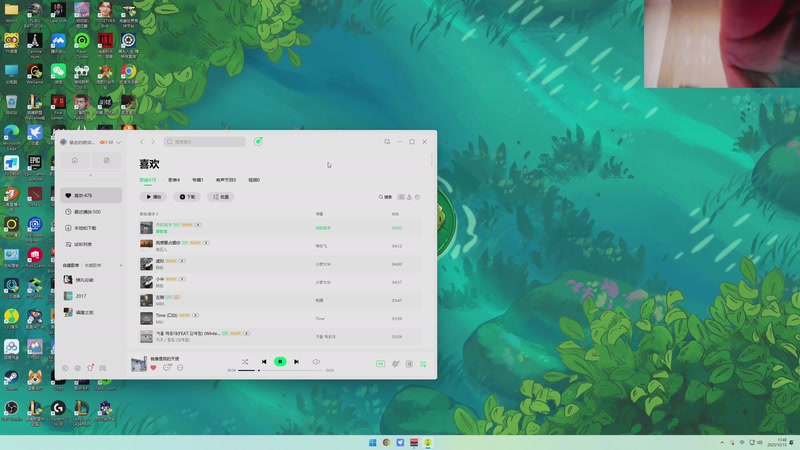The height and width of the screenshot is (450, 800).
Task: Open the Microsoft Edge desktop icon
Action: pos(11,137)
